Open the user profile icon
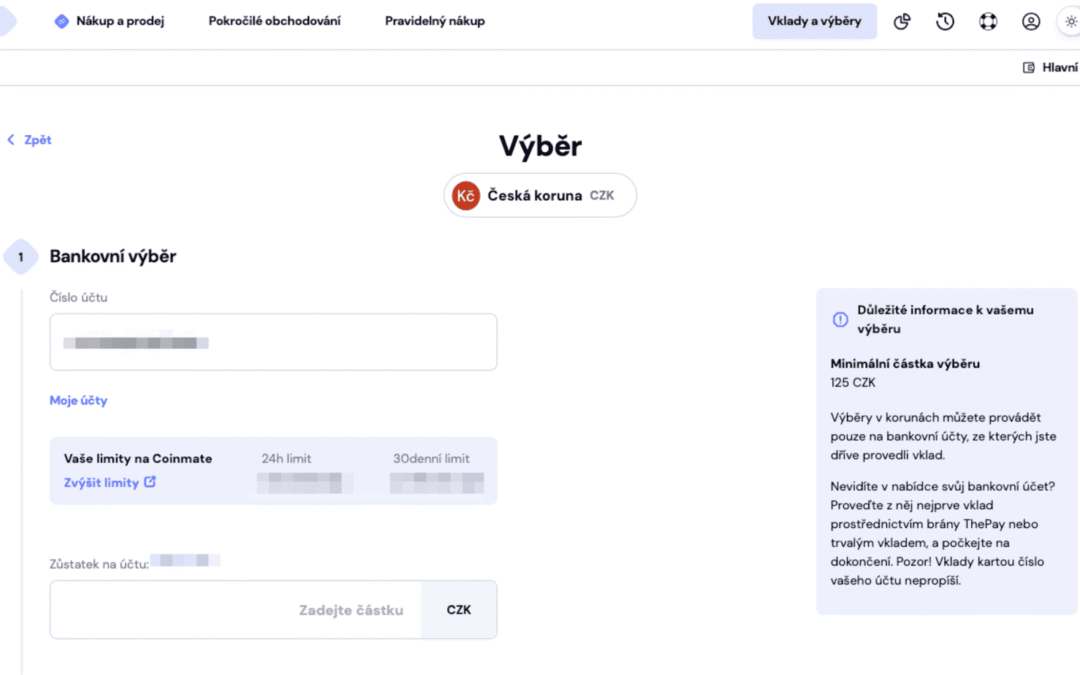The image size is (1080, 675). 1031,21
